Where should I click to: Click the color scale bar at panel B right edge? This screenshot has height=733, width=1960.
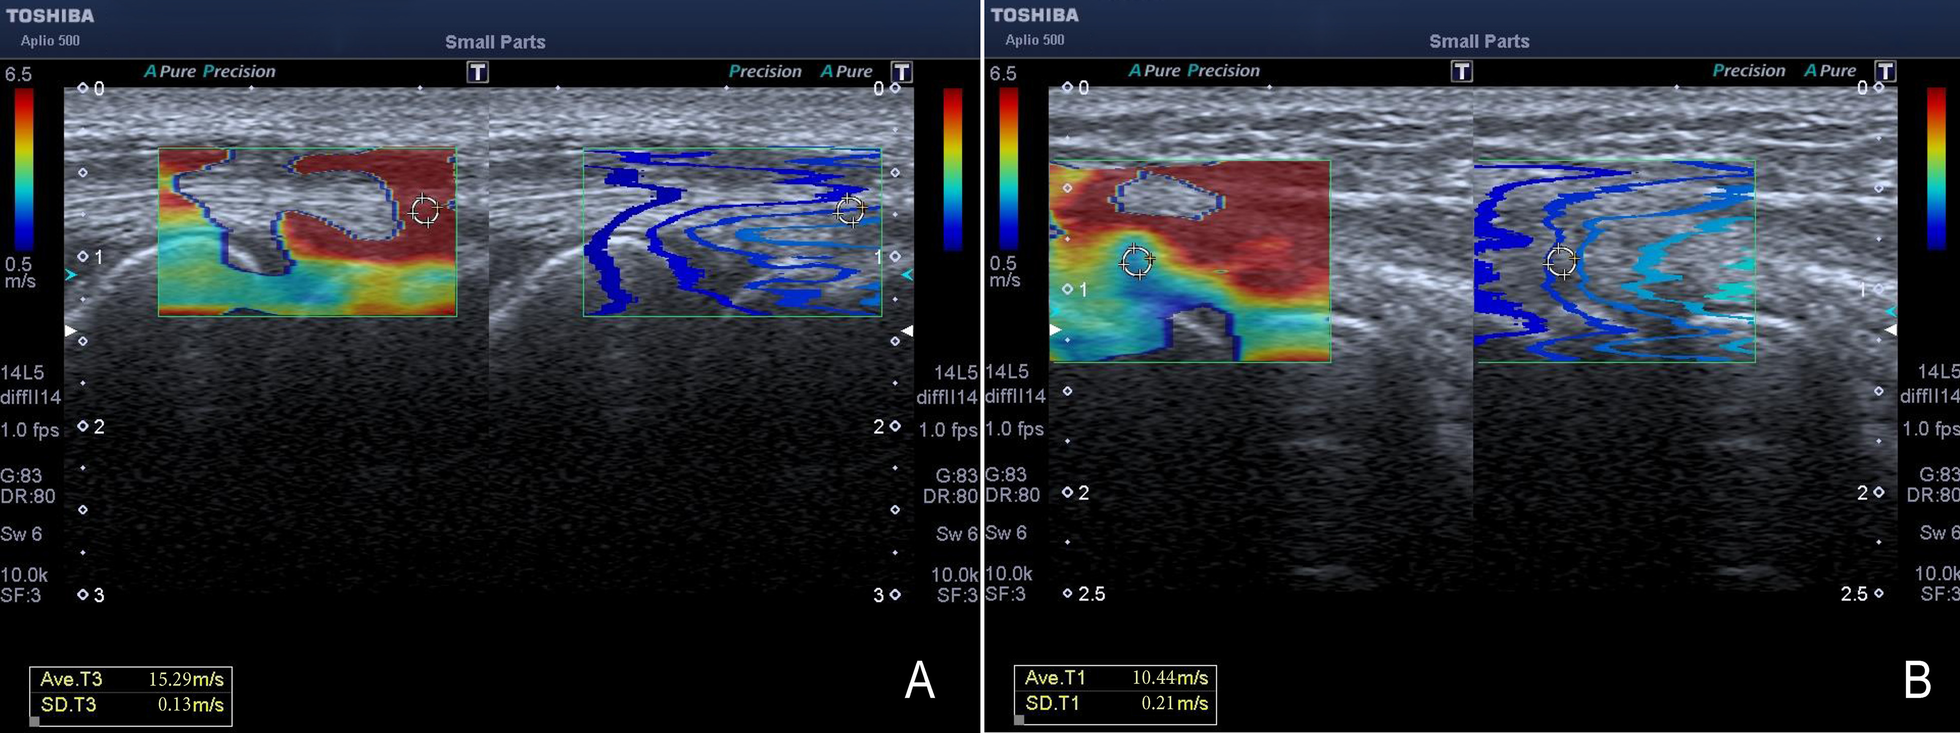pyautogui.click(x=1937, y=168)
